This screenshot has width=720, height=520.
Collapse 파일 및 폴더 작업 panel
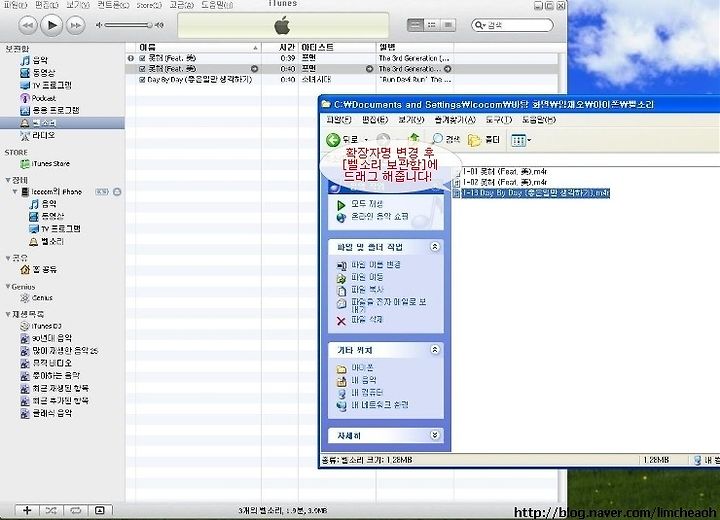tap(434, 247)
